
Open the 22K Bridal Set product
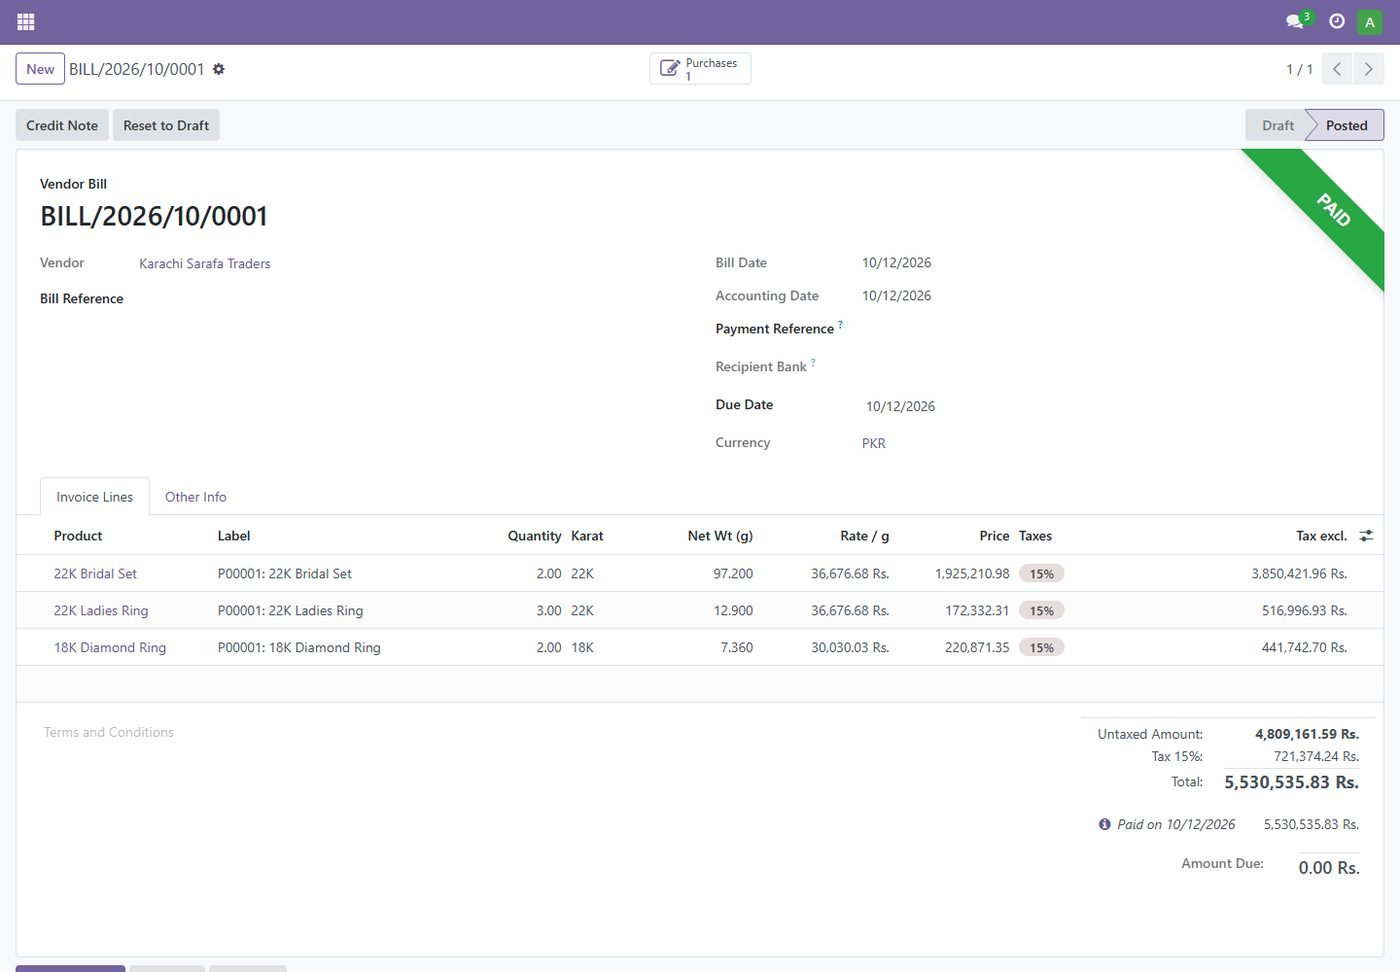pos(95,574)
